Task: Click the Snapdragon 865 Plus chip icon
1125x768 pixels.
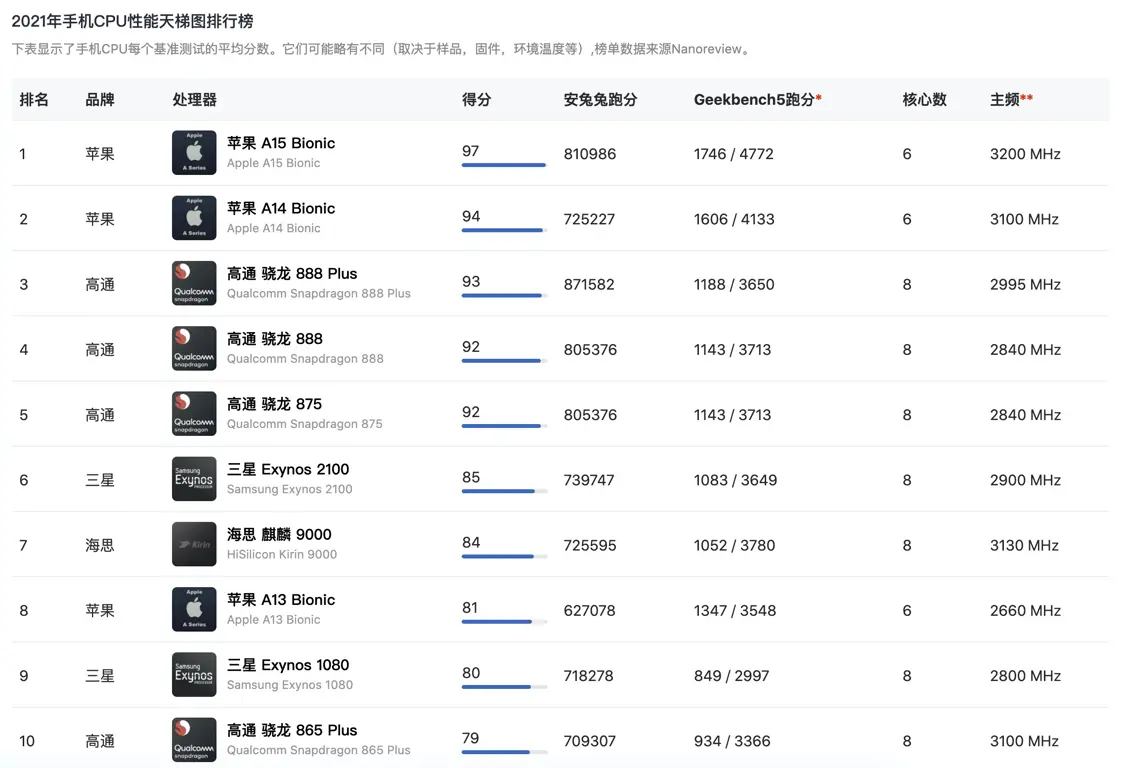Action: [x=194, y=740]
